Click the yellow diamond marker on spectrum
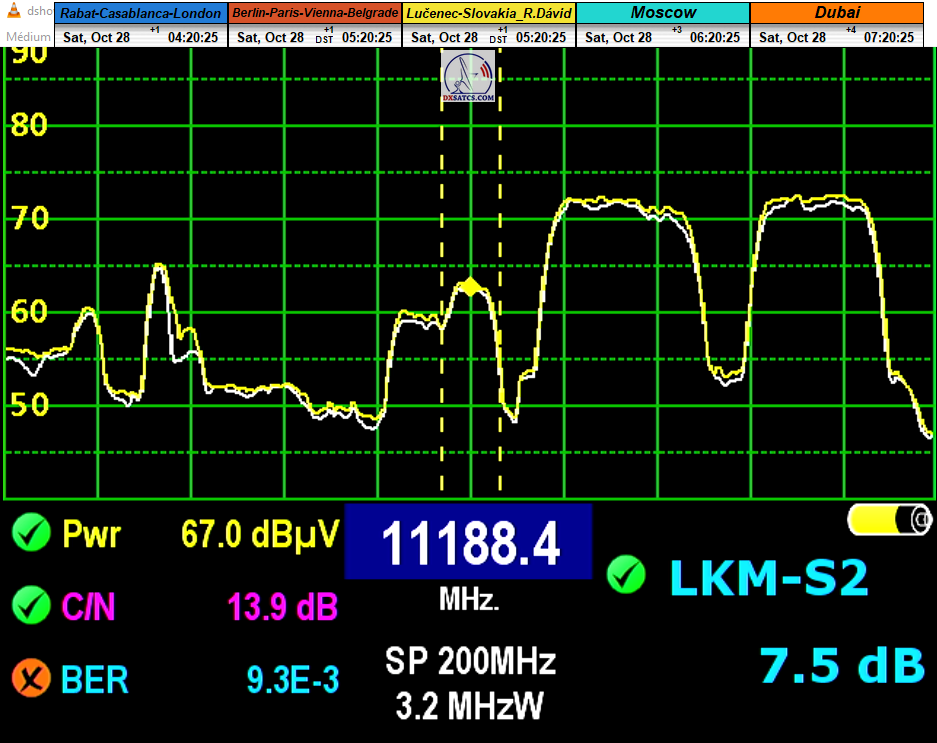This screenshot has height=743, width=937. click(x=468, y=288)
